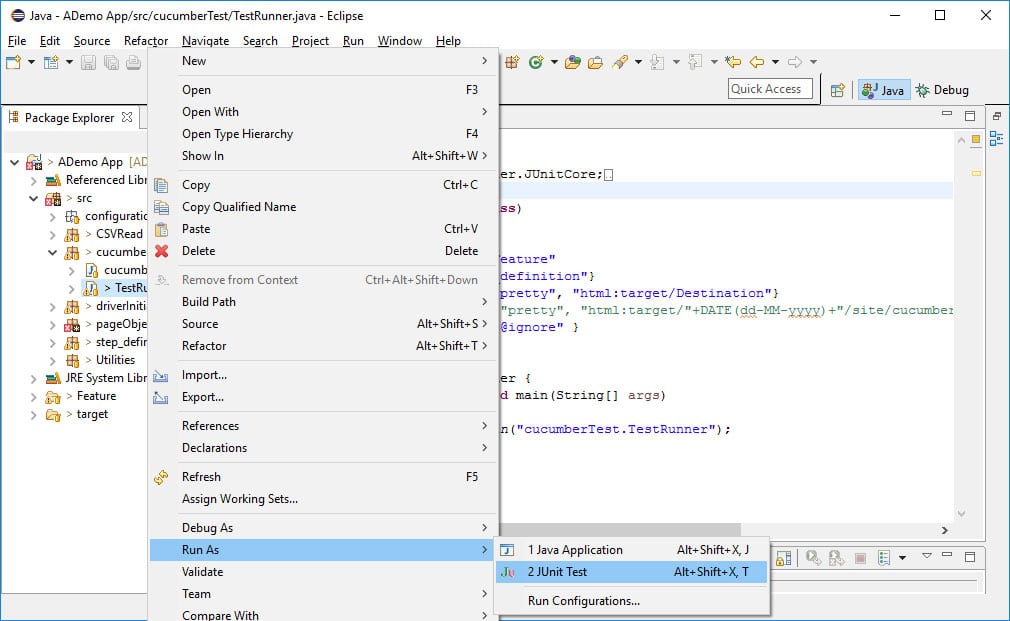Open the bottom panel View Menu triangle
This screenshot has width=1010, height=621.
tap(926, 555)
